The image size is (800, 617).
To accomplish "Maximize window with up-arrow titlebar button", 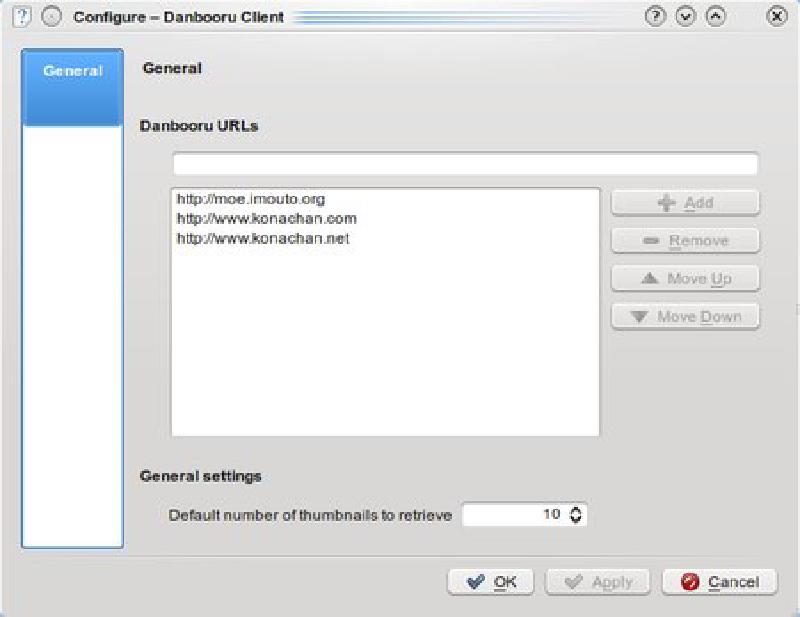I will pos(715,16).
